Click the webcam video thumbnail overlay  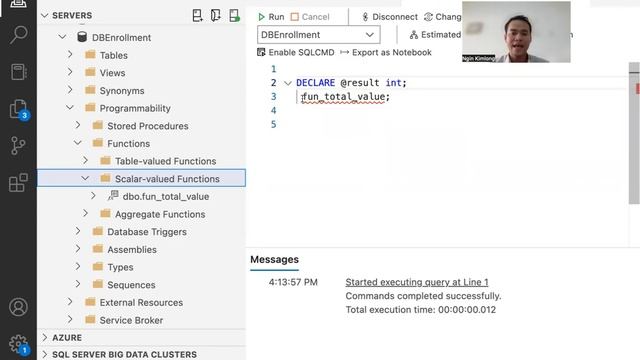(x=516, y=32)
